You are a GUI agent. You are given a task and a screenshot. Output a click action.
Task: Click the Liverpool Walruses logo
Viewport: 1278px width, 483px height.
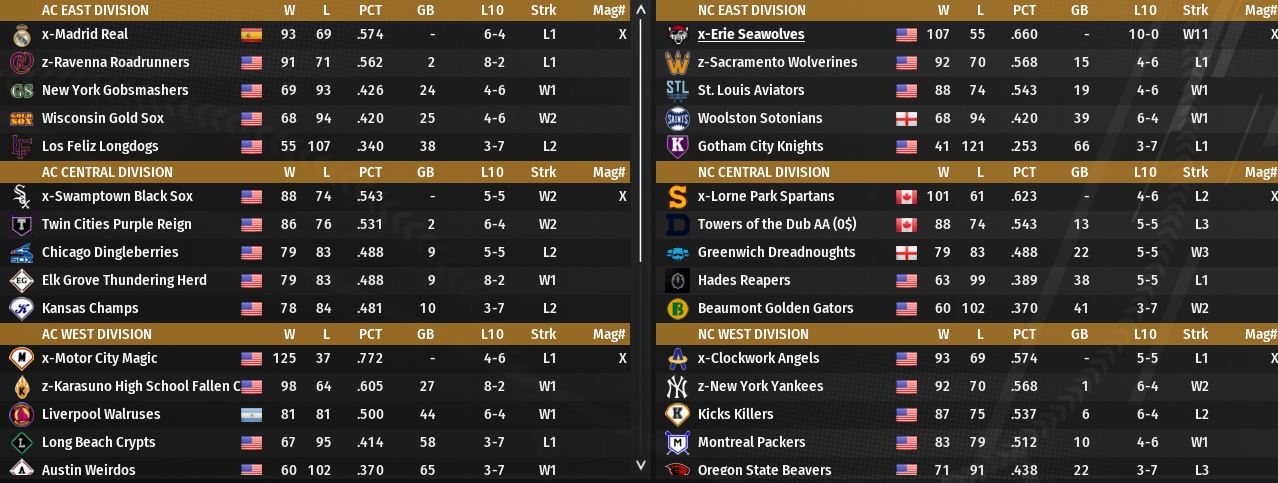tap(21, 415)
